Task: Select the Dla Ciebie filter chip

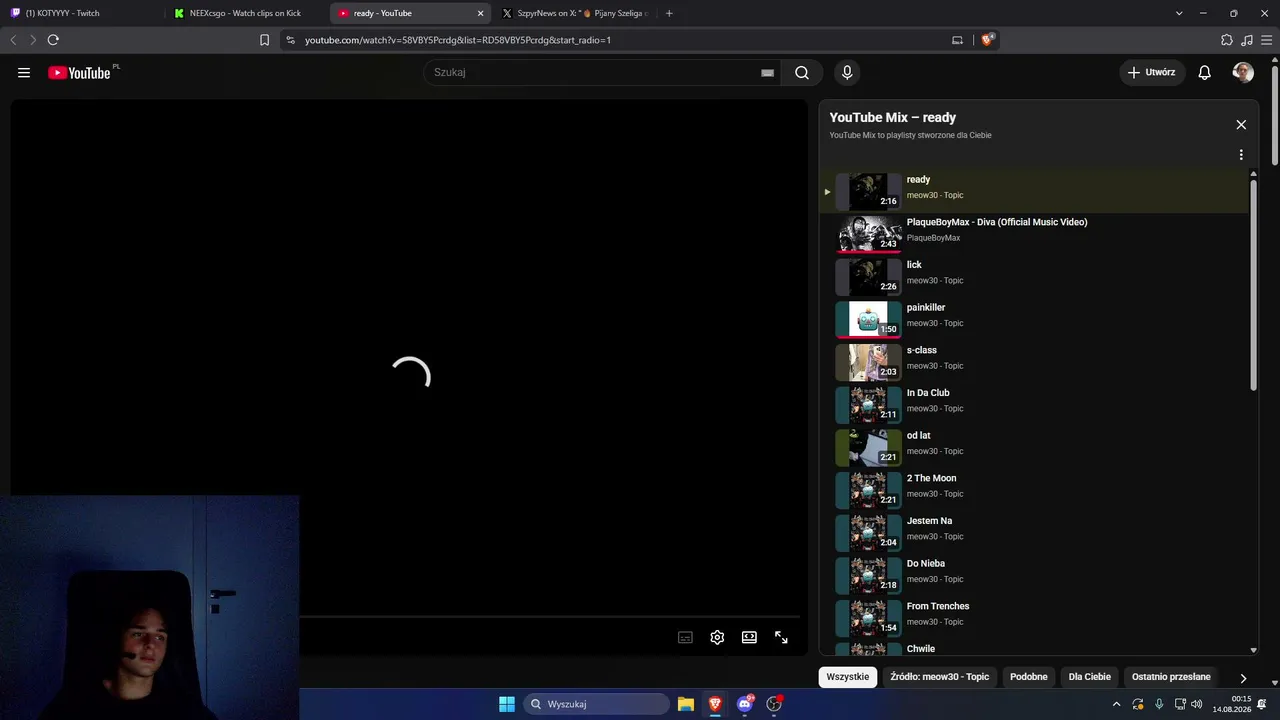Action: [x=1090, y=677]
